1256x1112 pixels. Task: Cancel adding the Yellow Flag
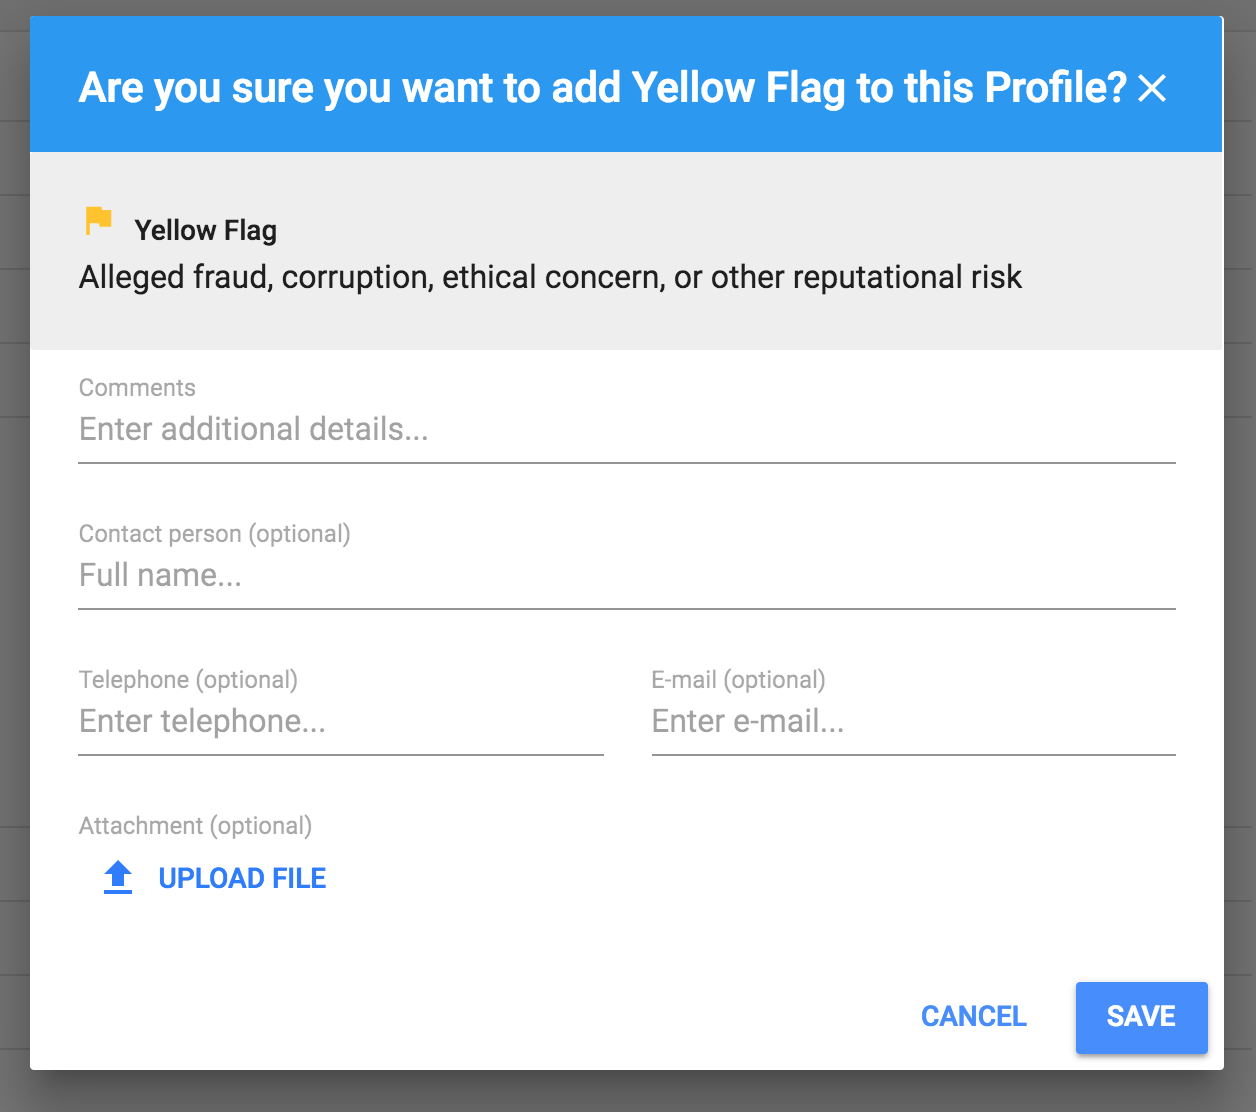coord(973,1017)
